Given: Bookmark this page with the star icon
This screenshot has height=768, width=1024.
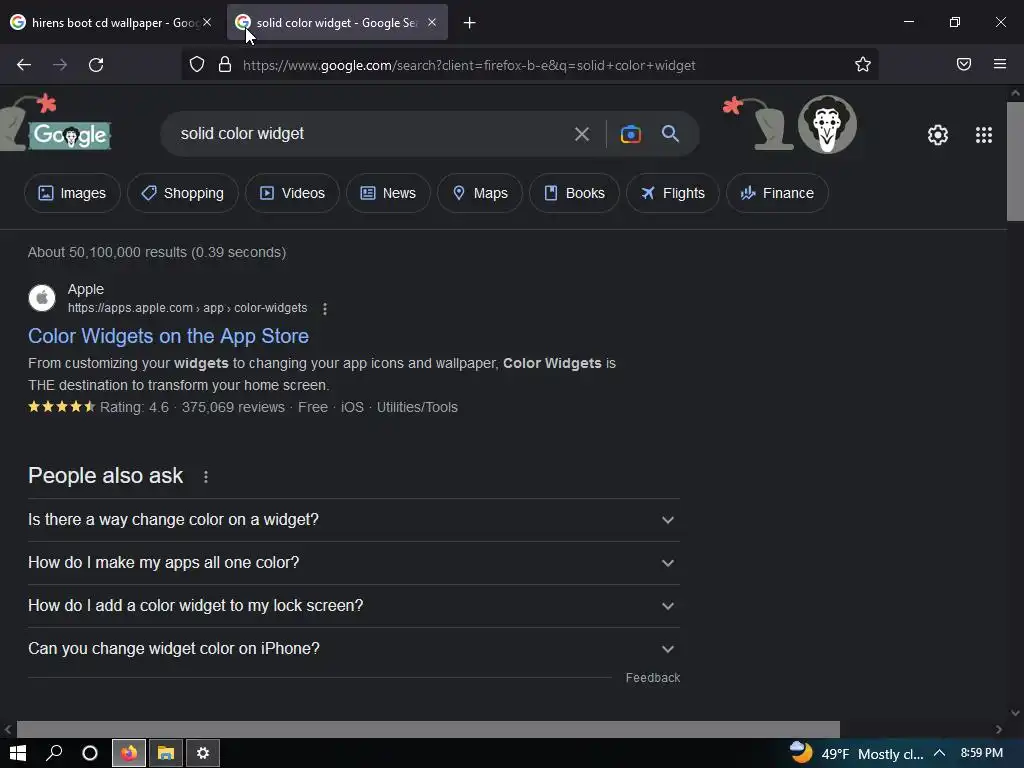Looking at the screenshot, I should coord(863,64).
